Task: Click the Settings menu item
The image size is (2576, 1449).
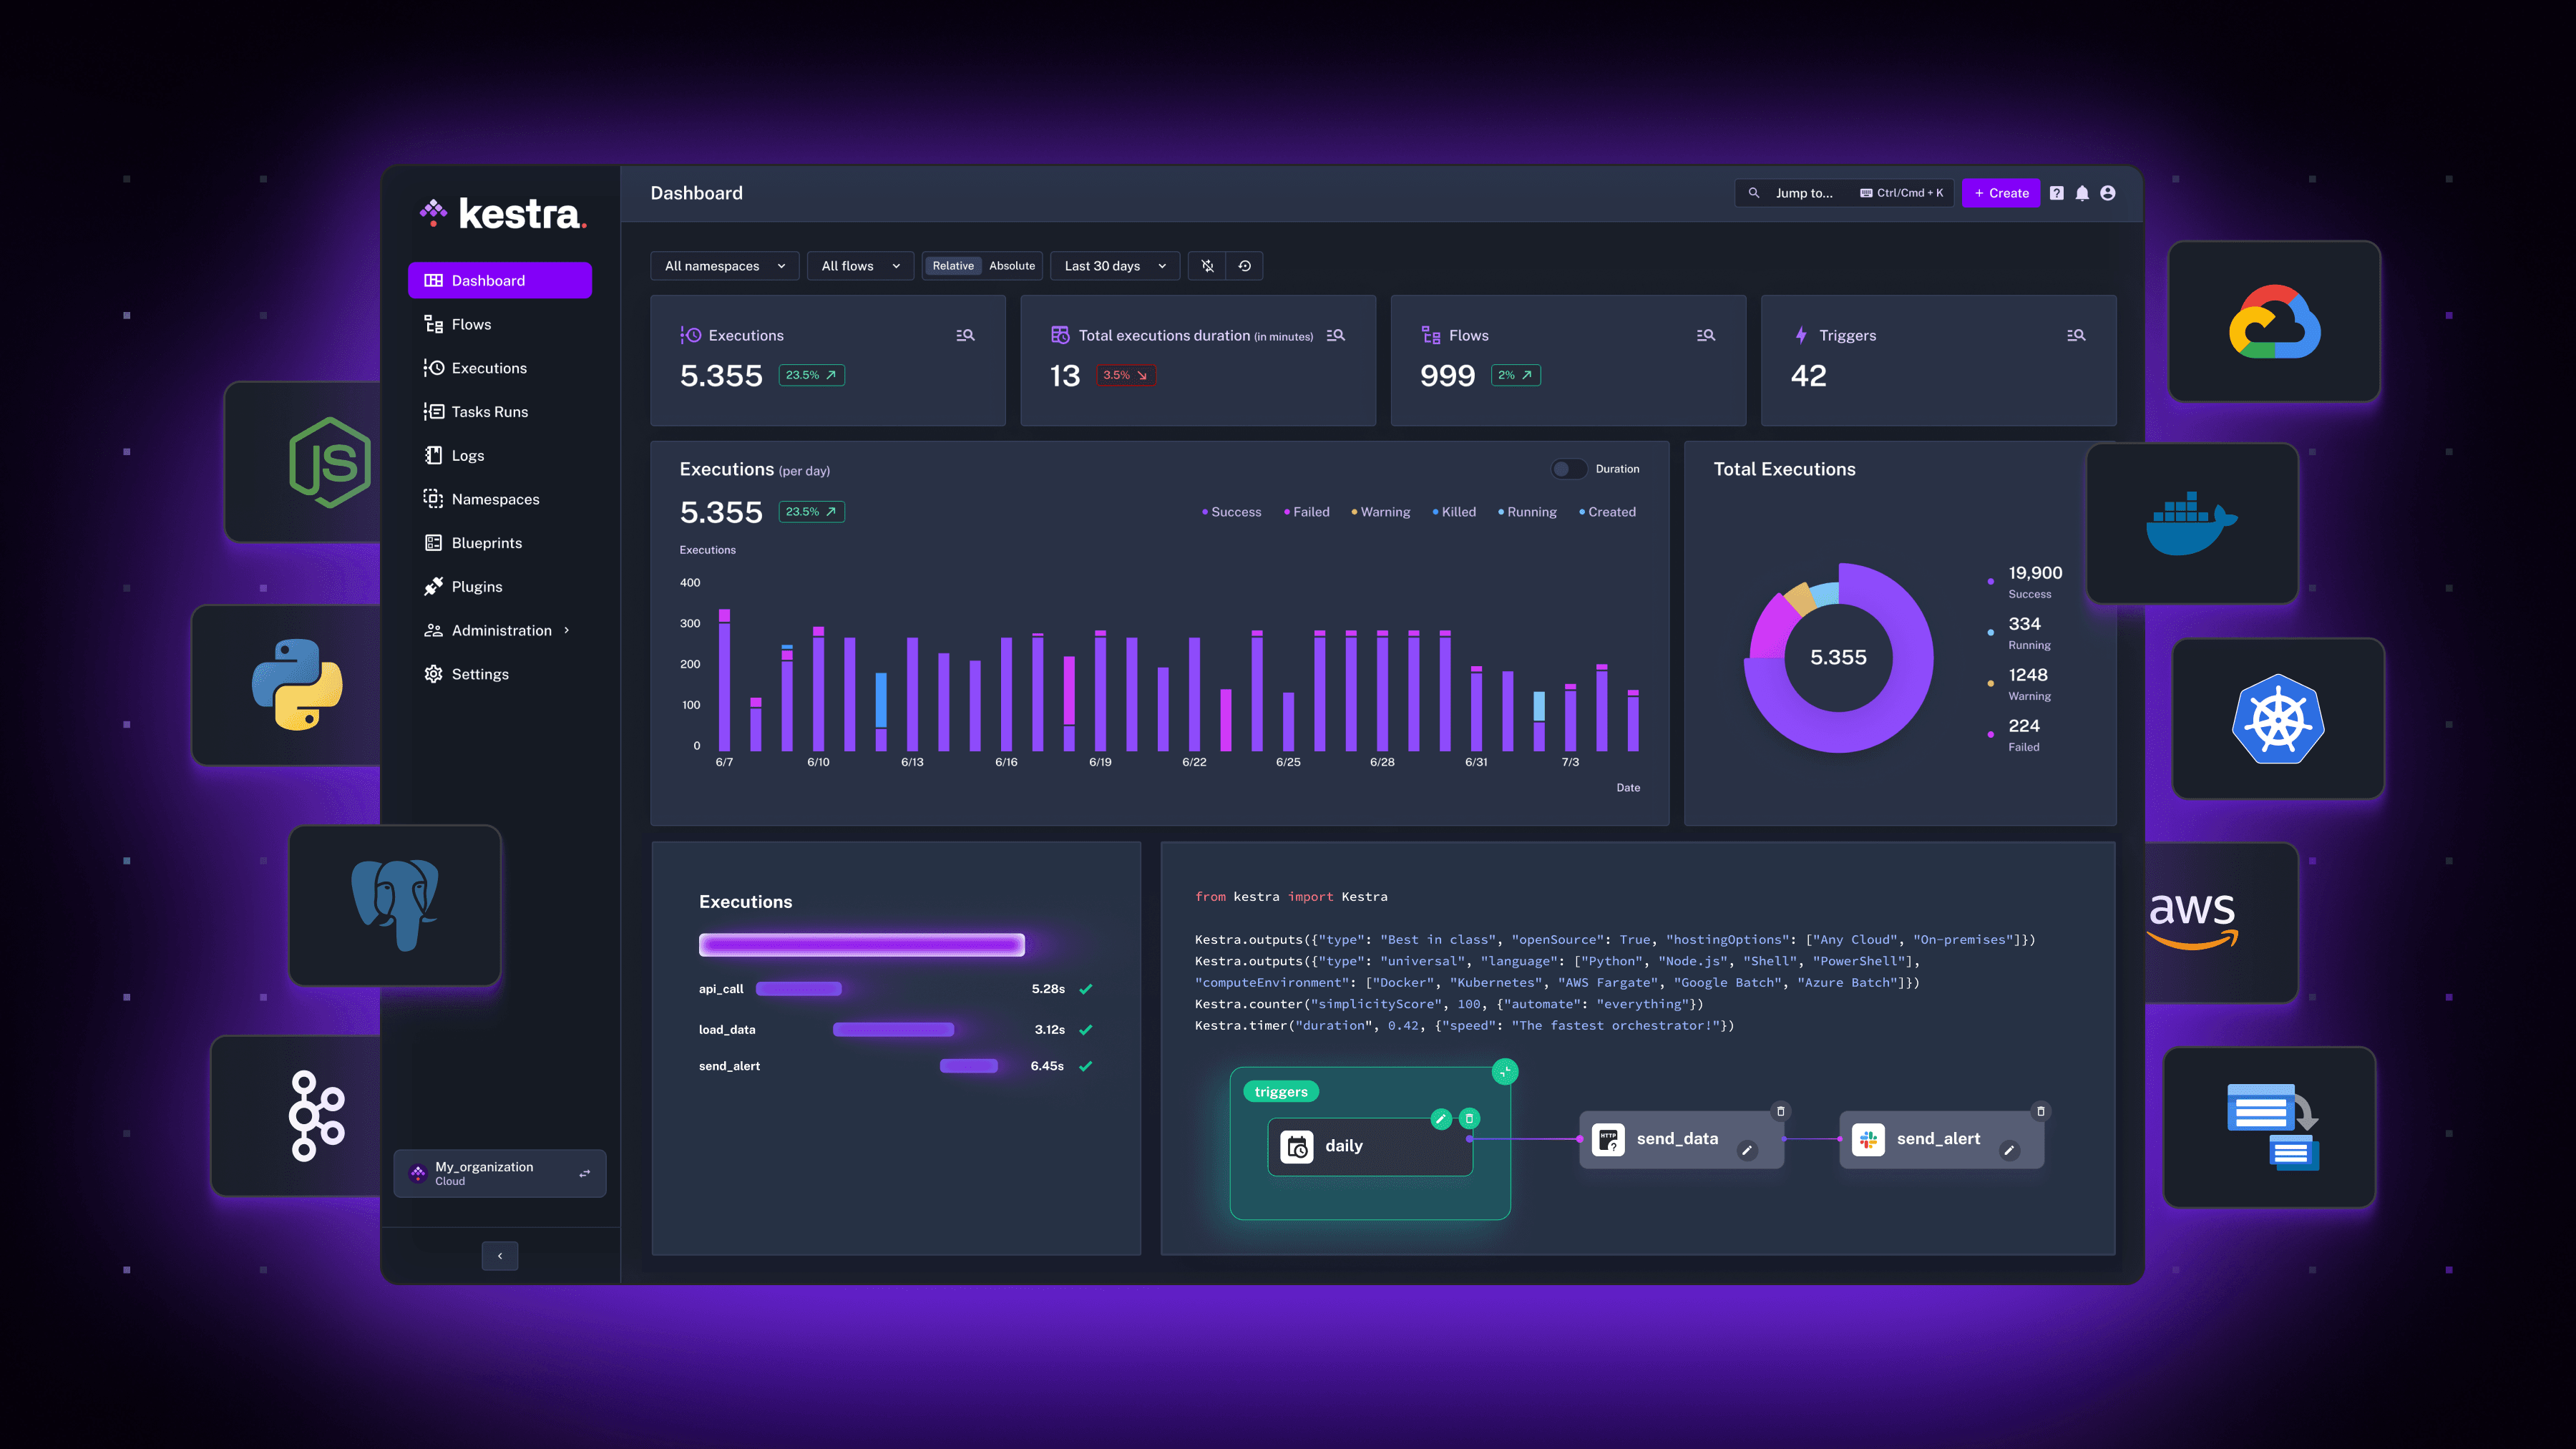Action: click(x=479, y=673)
